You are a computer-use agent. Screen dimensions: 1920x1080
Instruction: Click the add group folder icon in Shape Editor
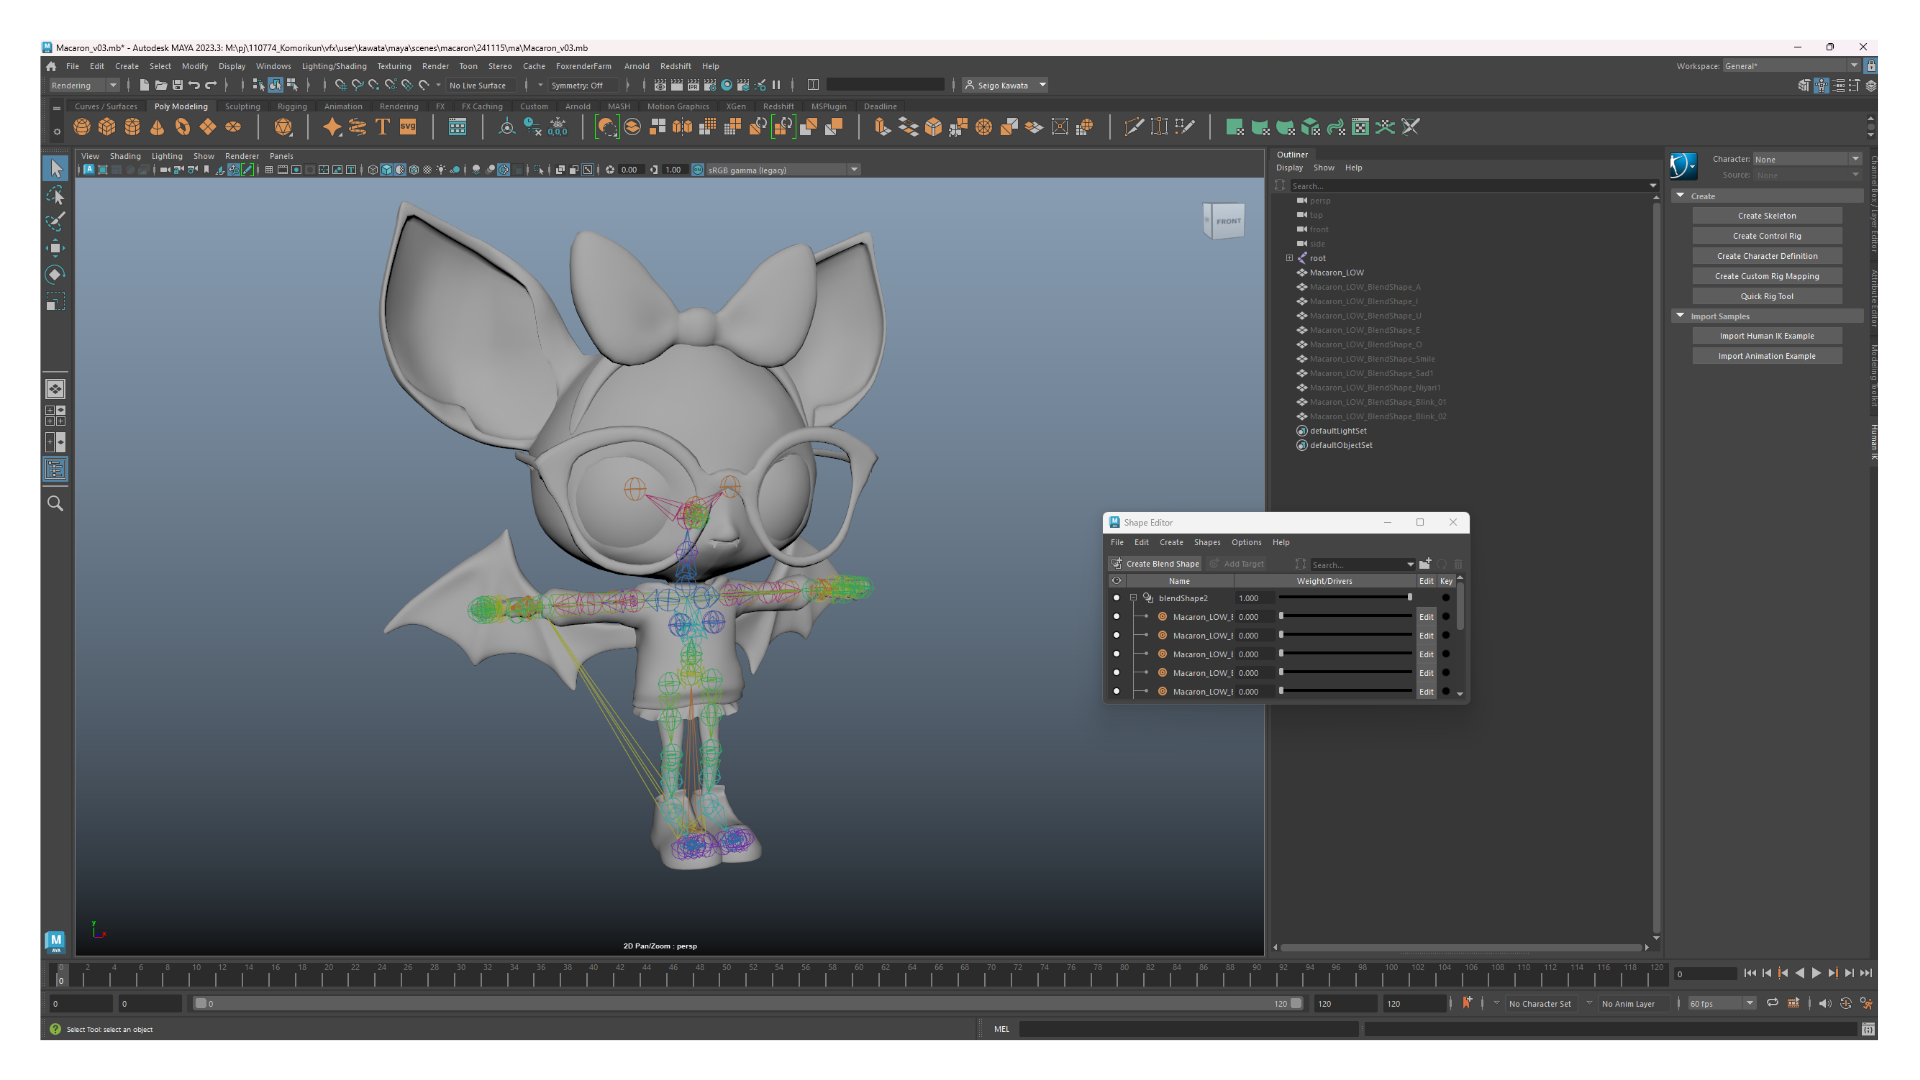pos(1425,564)
